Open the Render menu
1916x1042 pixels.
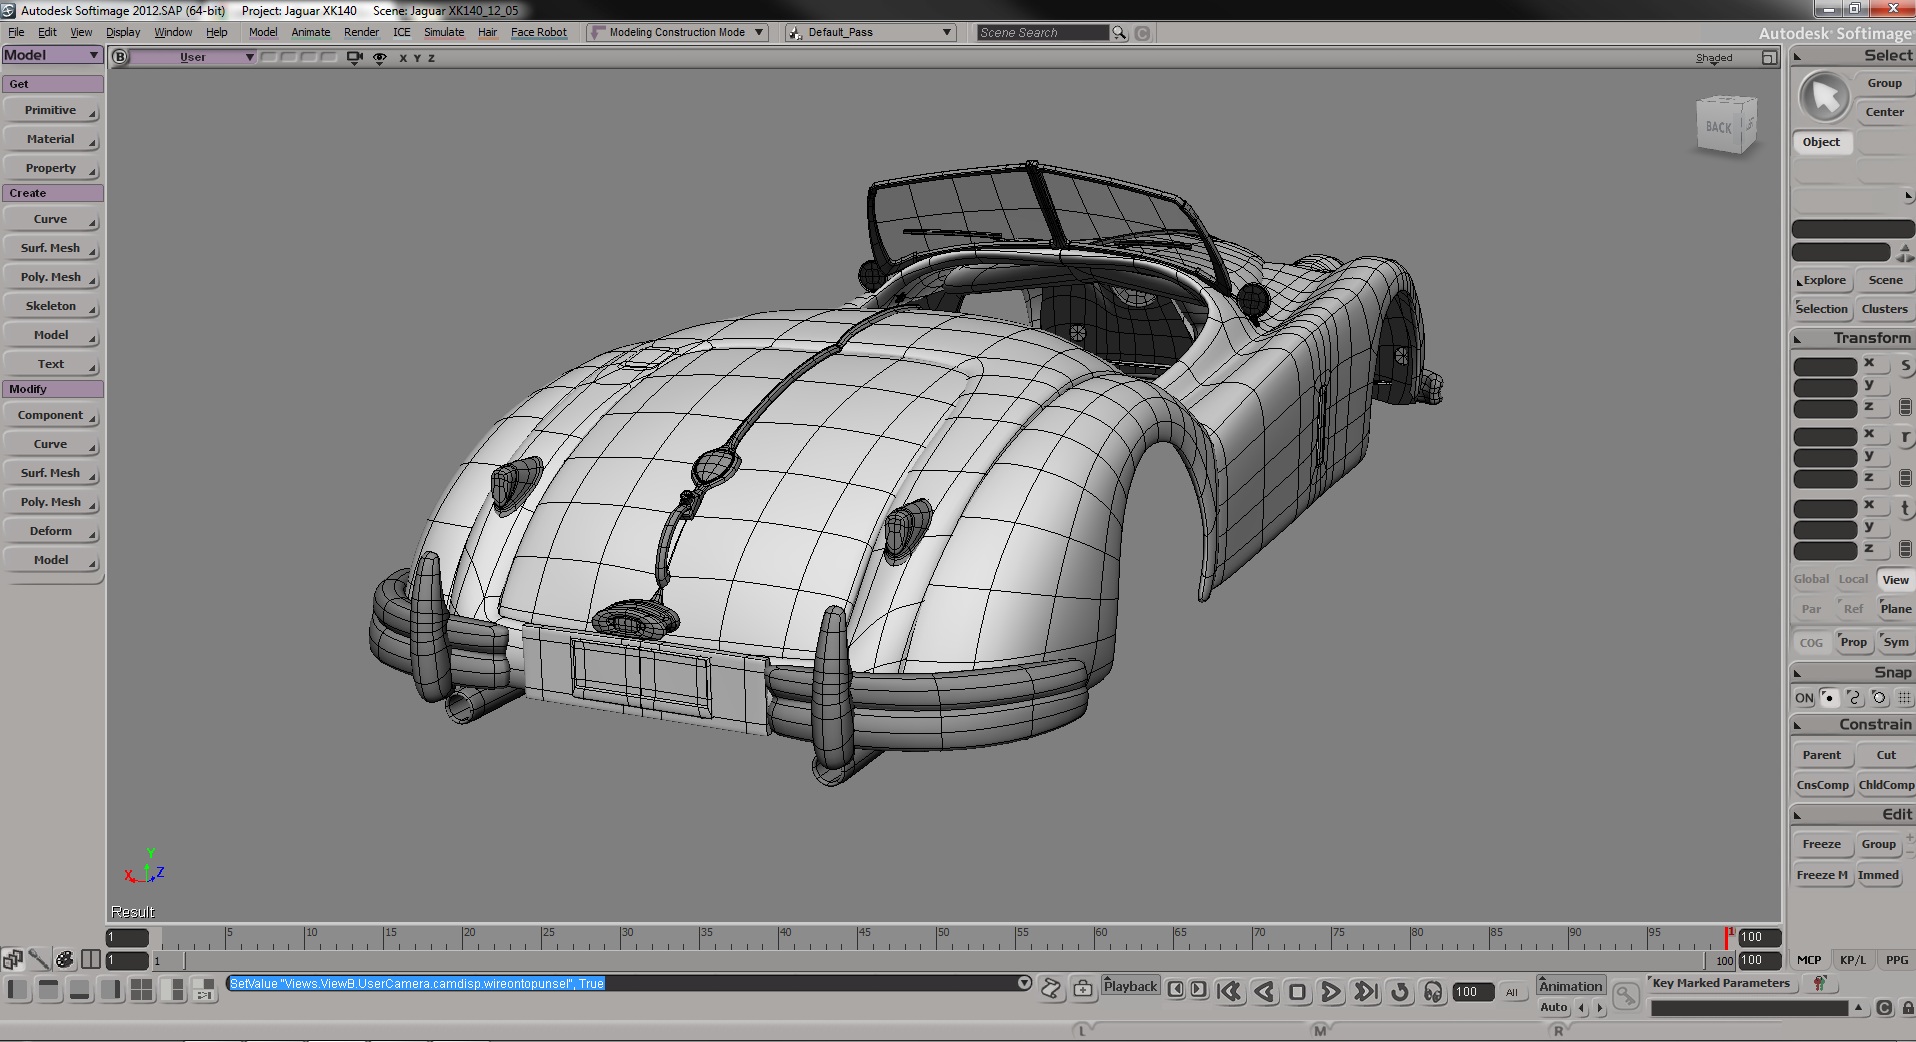tap(361, 32)
